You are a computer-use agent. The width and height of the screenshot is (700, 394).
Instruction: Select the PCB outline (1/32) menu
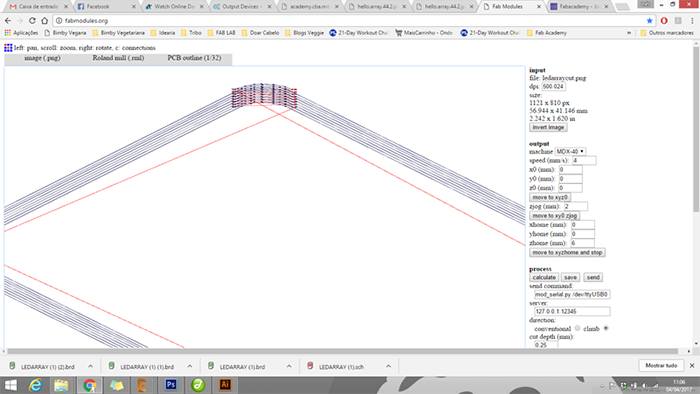click(194, 58)
